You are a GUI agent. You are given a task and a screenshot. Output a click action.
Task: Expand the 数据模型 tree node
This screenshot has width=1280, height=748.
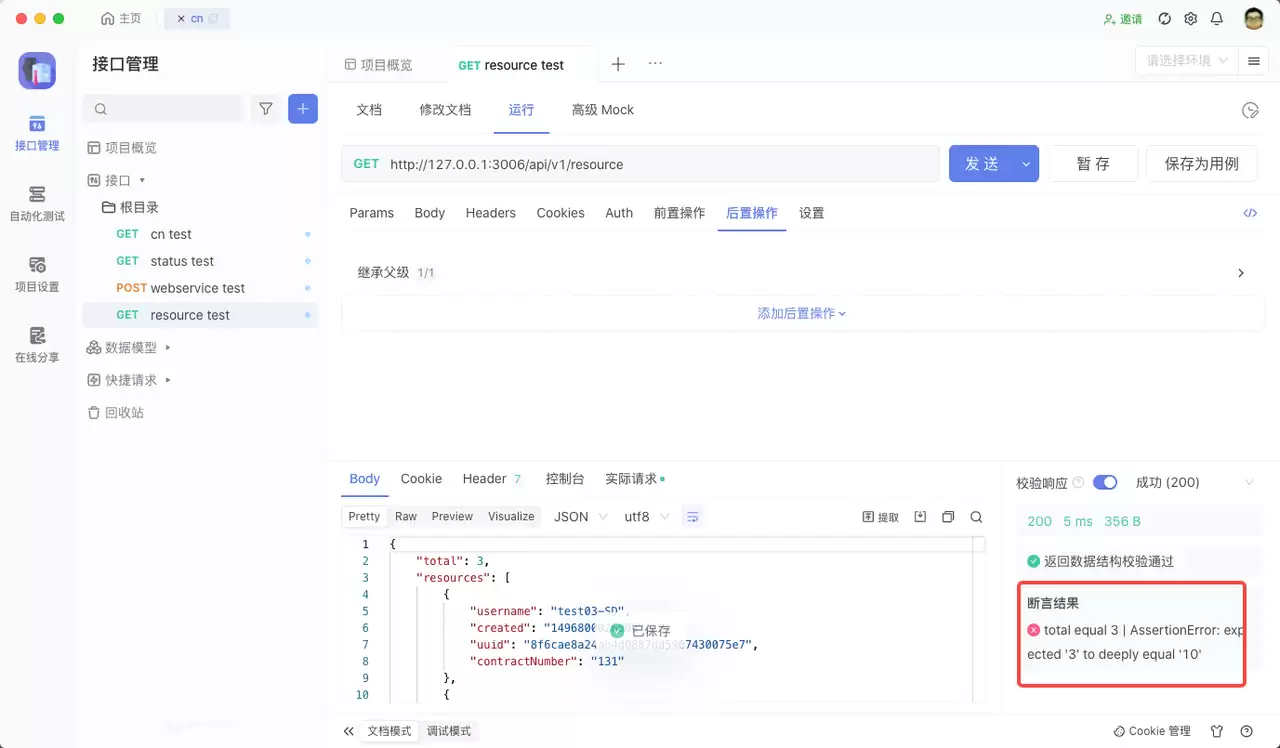[x=168, y=348]
